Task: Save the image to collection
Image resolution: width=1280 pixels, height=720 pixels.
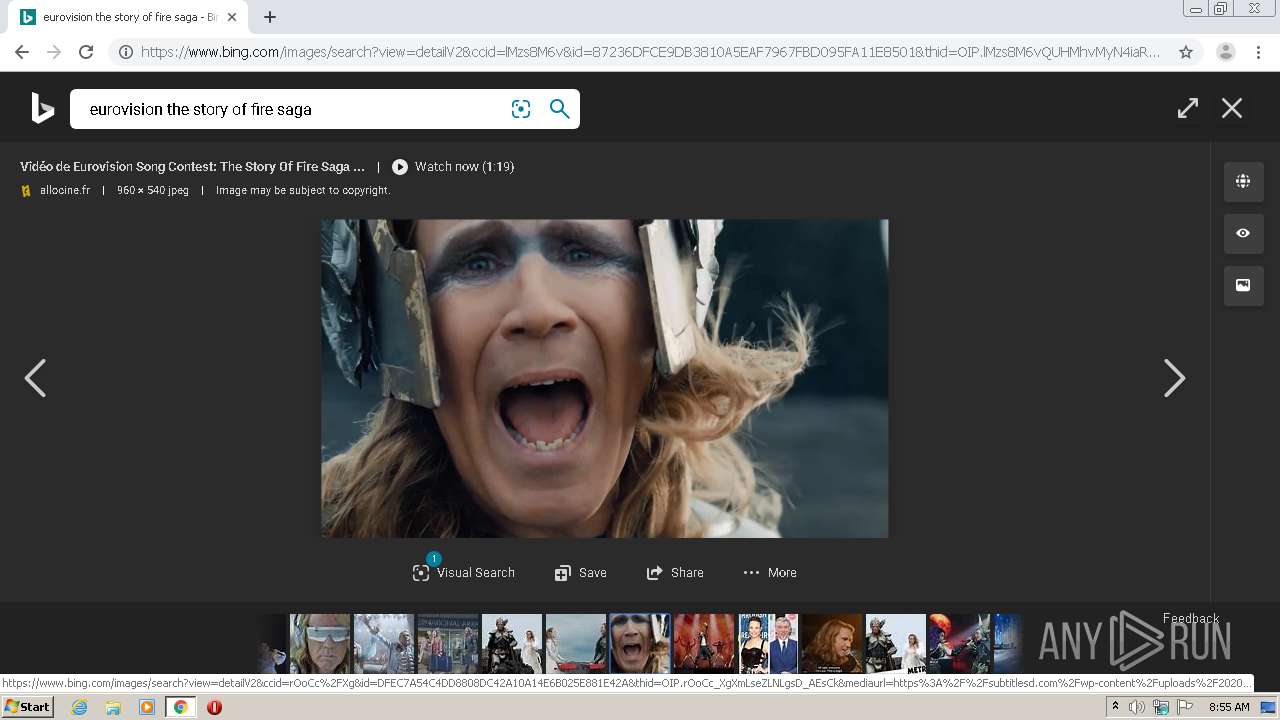Action: (x=581, y=573)
